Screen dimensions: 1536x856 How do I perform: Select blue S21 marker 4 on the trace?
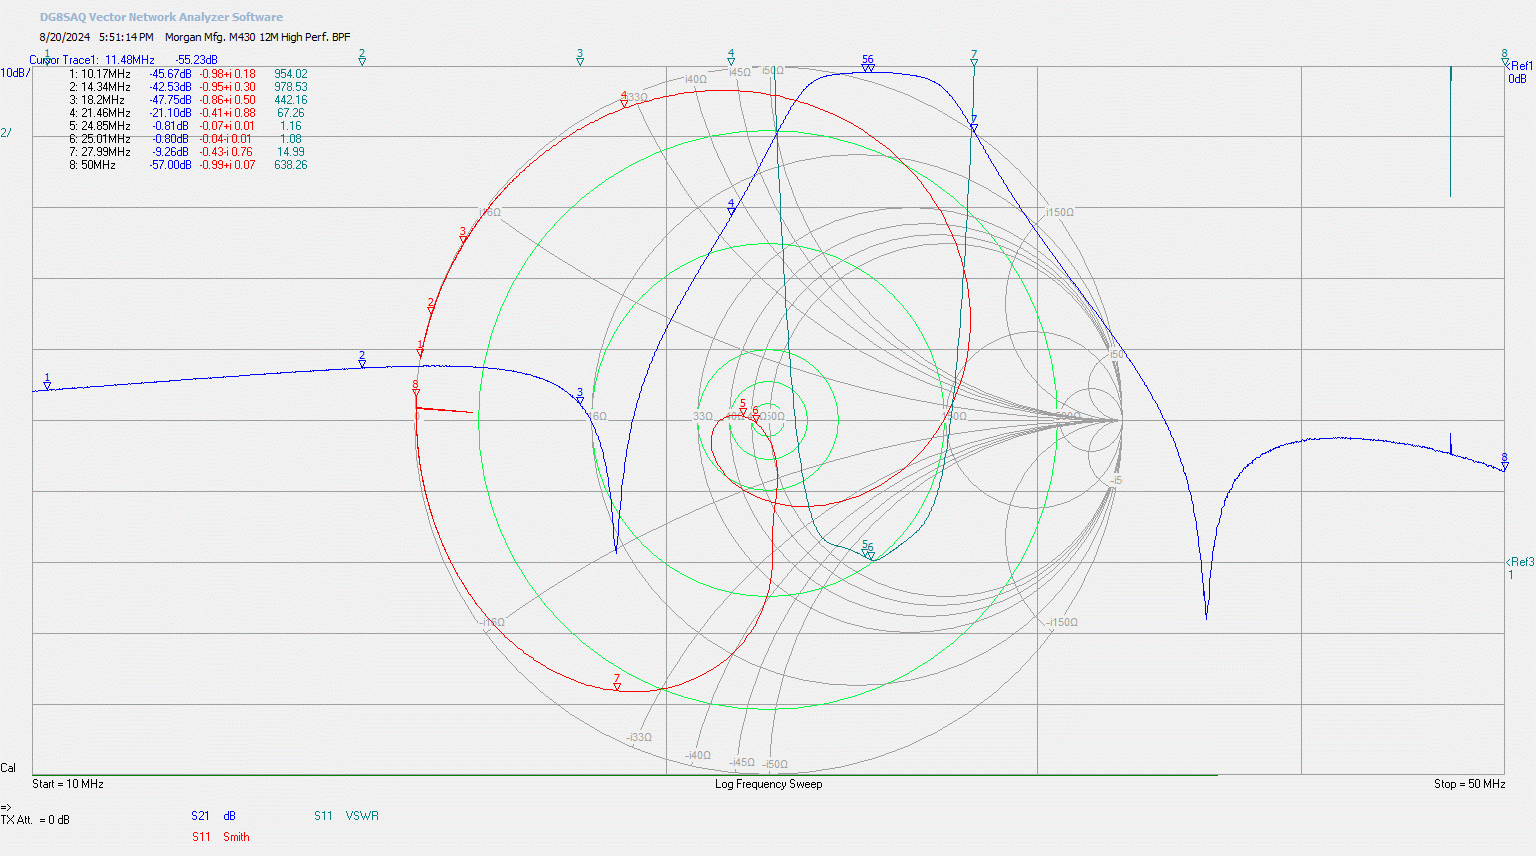point(731,207)
